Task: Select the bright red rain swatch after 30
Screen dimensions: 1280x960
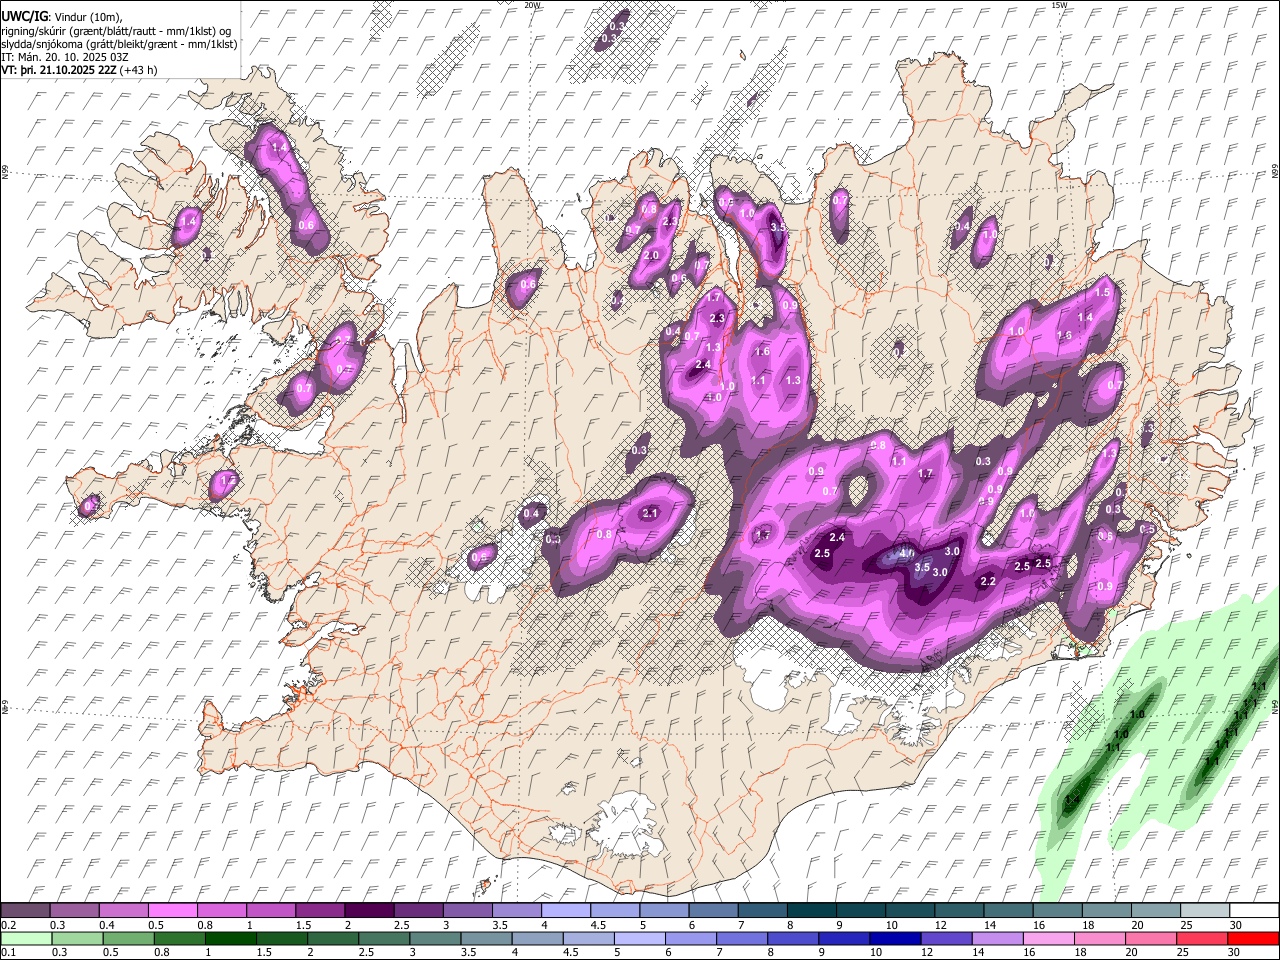Action: 1252,938
